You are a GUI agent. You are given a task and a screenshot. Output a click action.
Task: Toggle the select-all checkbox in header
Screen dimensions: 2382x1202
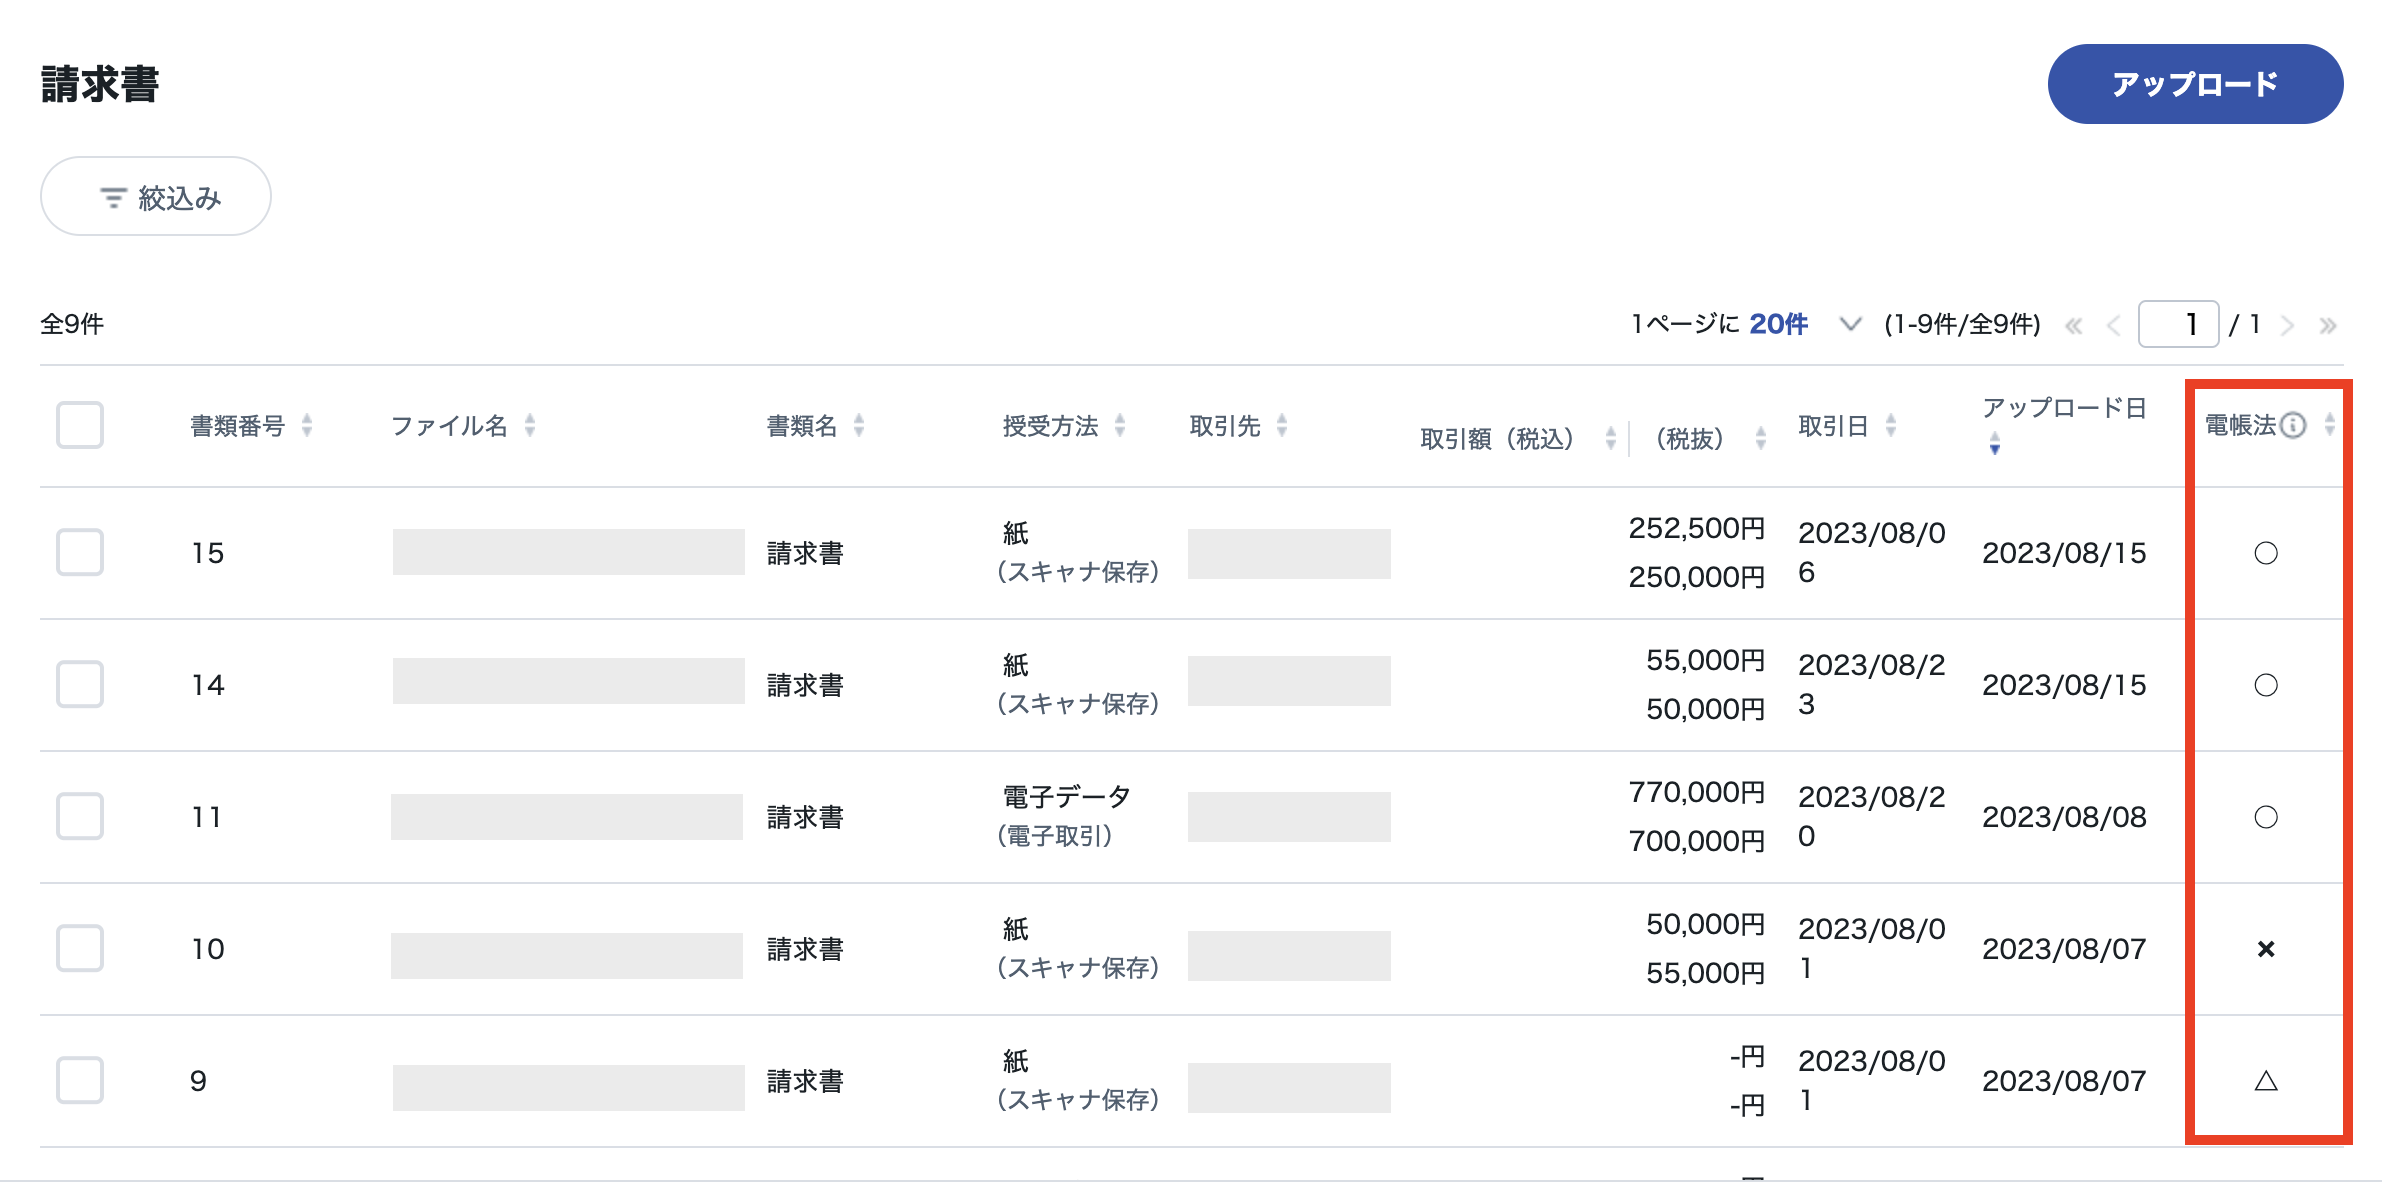80,425
